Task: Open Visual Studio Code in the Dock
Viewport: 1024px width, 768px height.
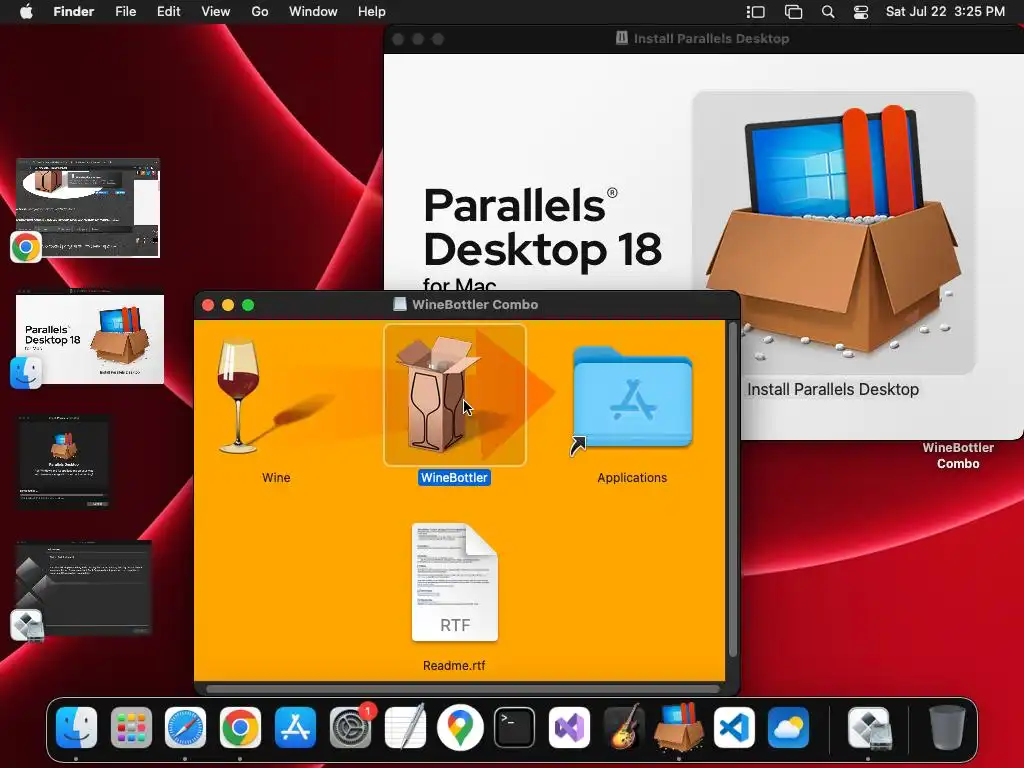Action: 733,727
